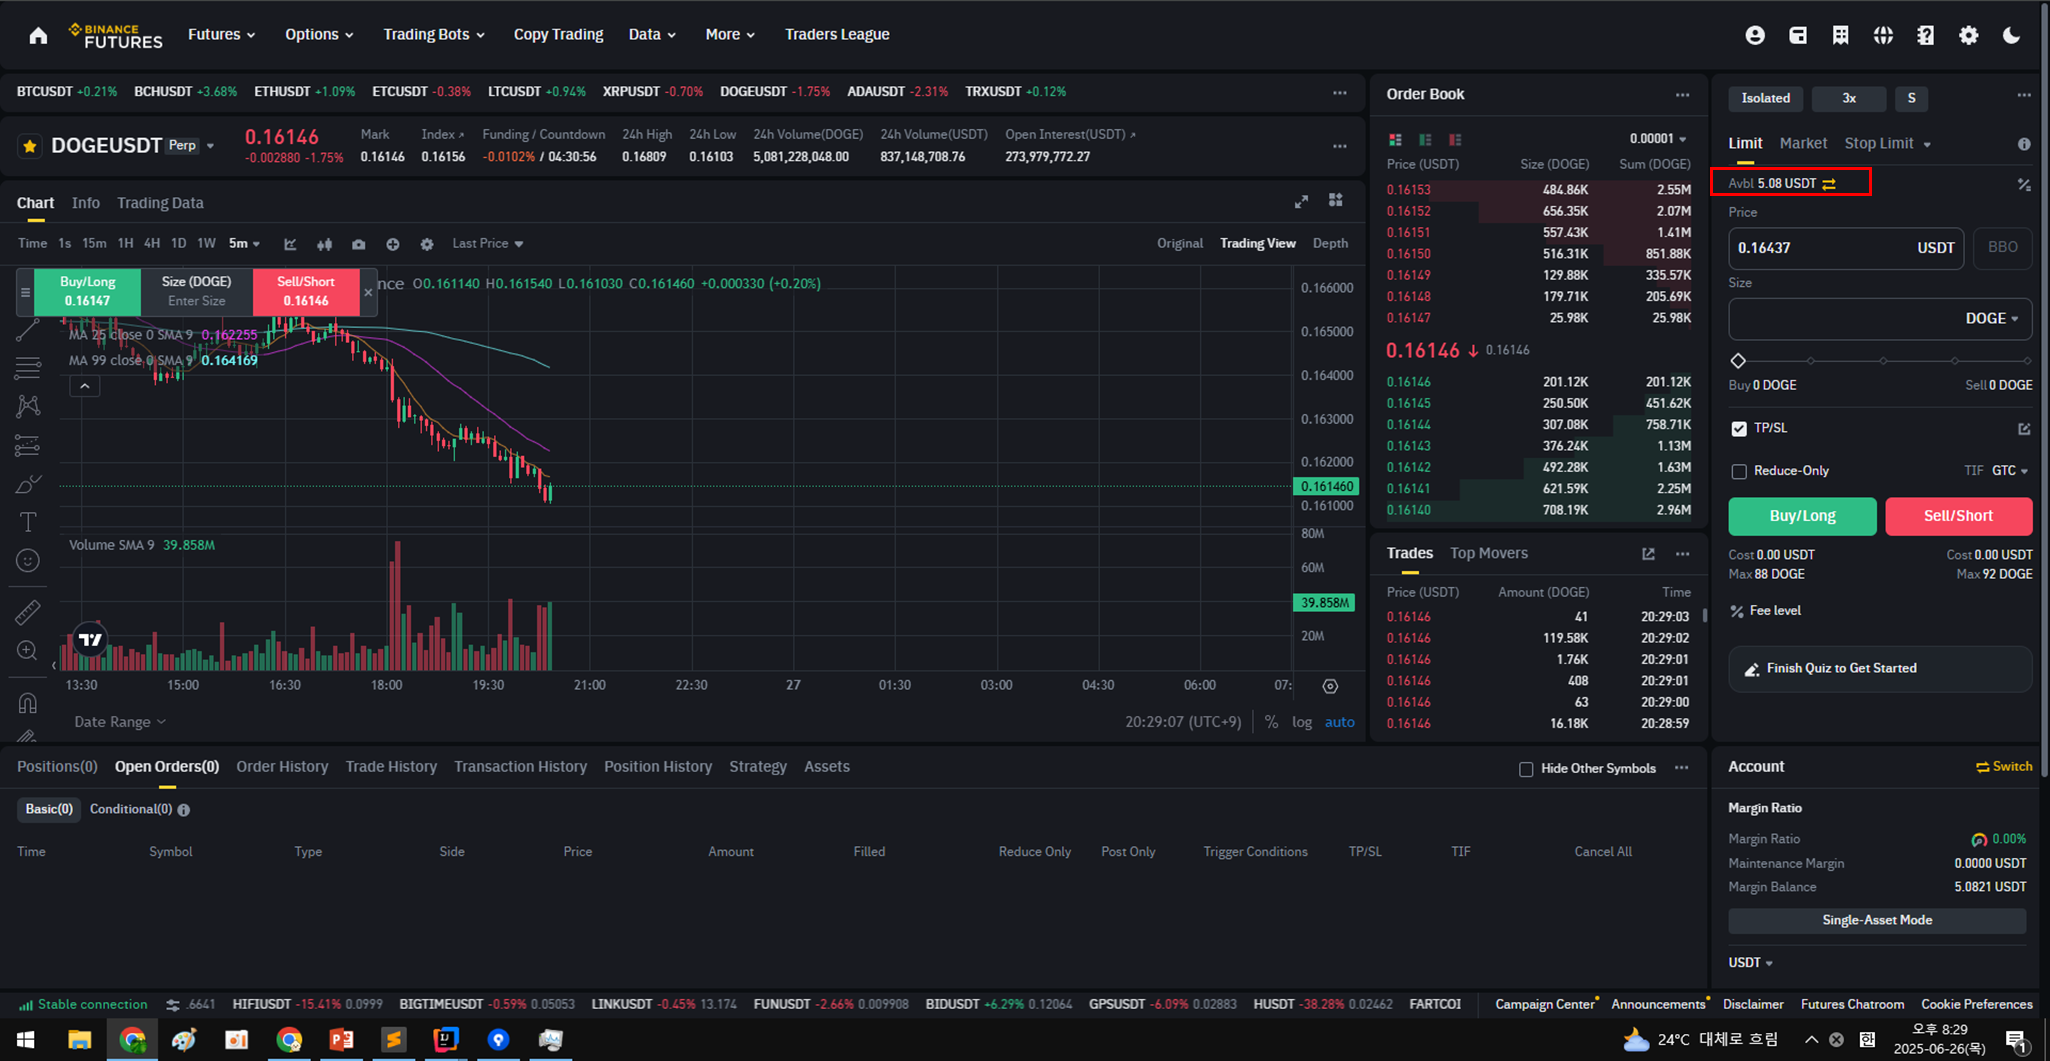Select the brush drawing tool
2050x1061 pixels.
tap(28, 485)
